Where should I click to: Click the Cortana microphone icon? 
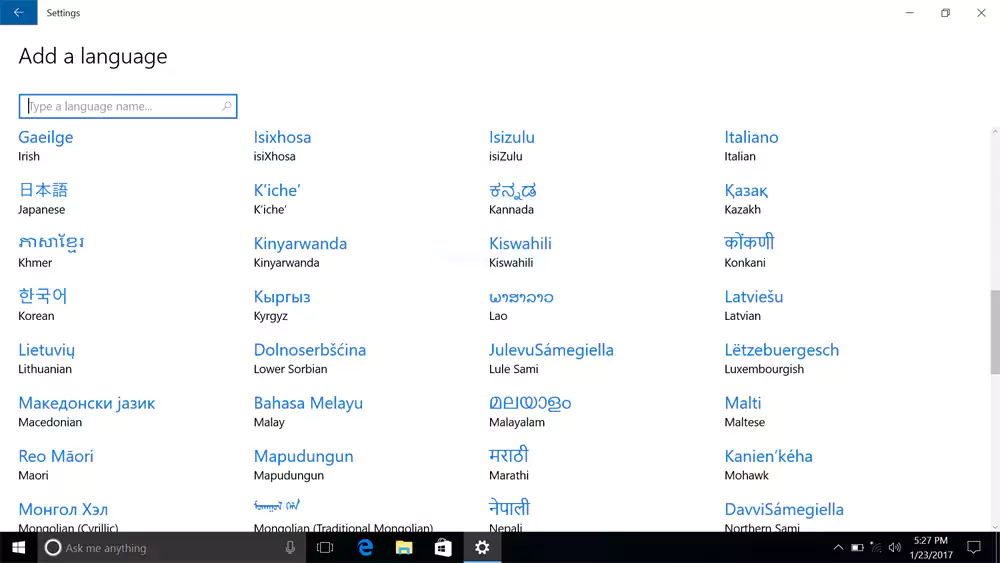(x=290, y=547)
